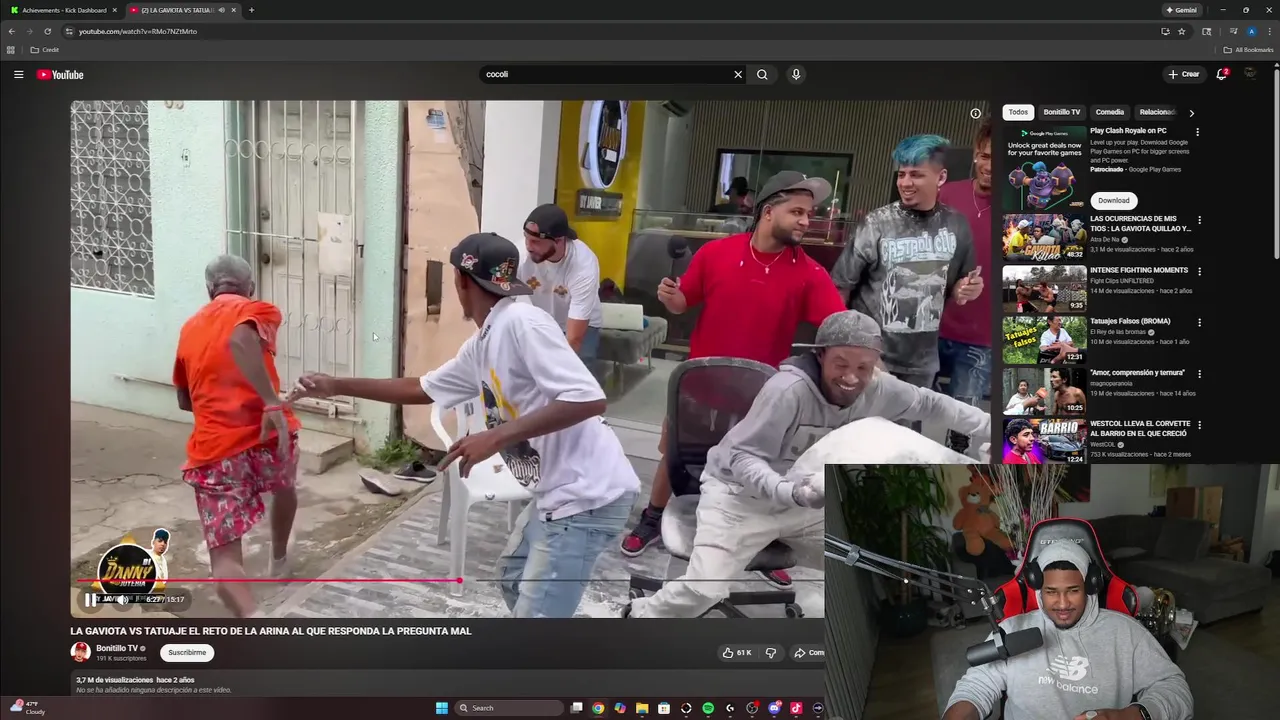Viewport: 1280px width, 720px height.
Task: Click the Clash Royale ad thumbnail
Action: click(1044, 167)
